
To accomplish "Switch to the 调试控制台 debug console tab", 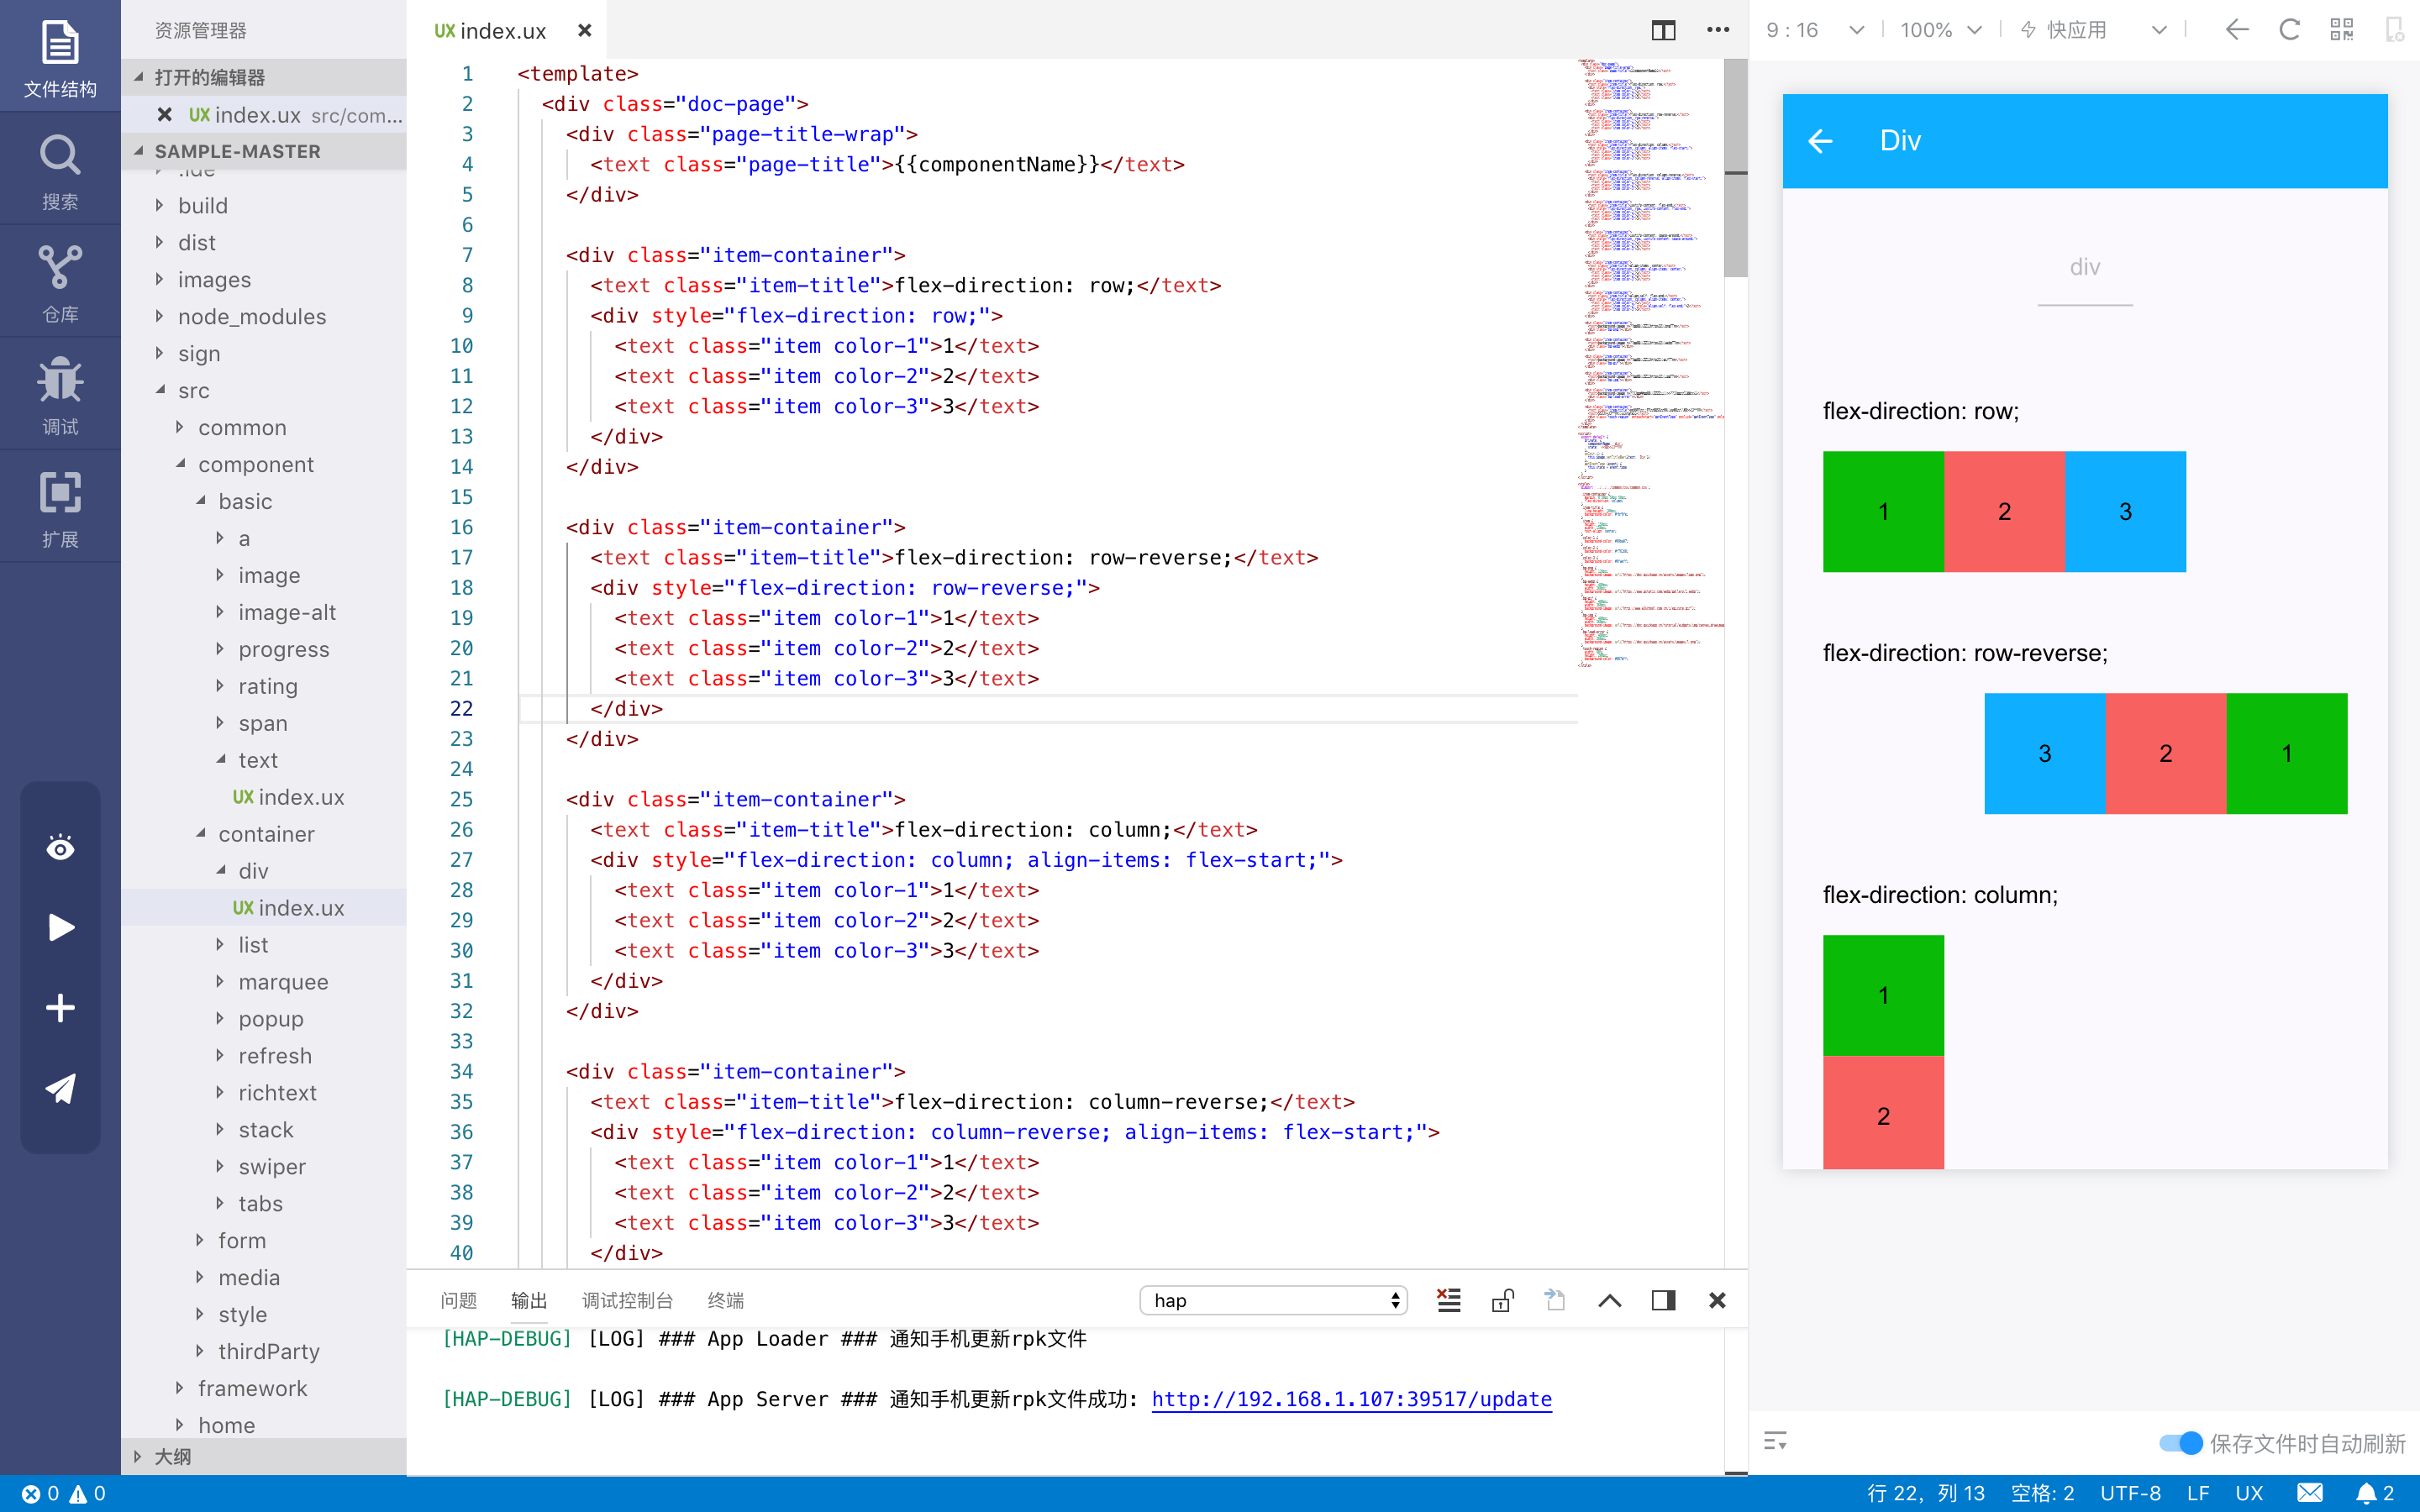I will pos(627,1300).
